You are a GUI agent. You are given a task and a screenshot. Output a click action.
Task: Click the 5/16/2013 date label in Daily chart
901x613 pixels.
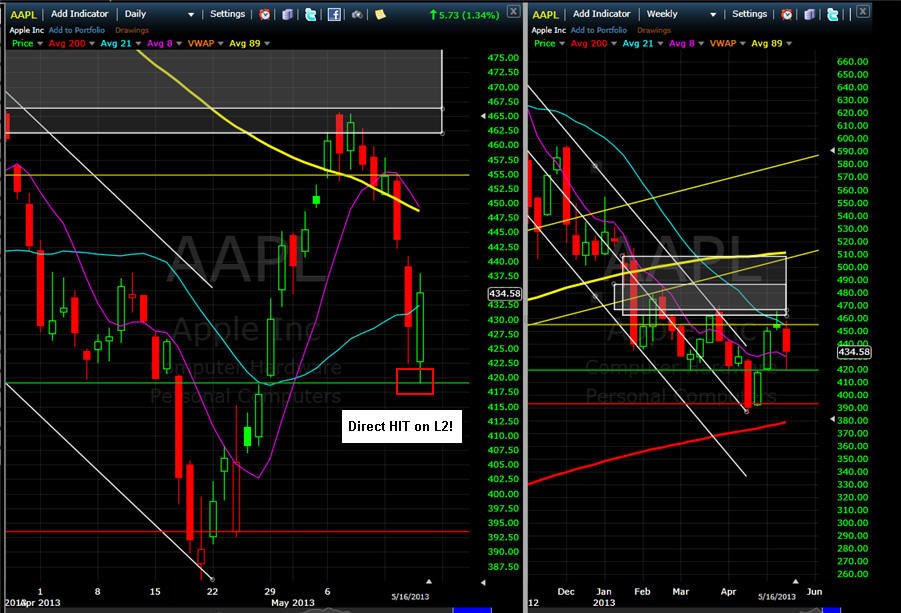[410, 596]
